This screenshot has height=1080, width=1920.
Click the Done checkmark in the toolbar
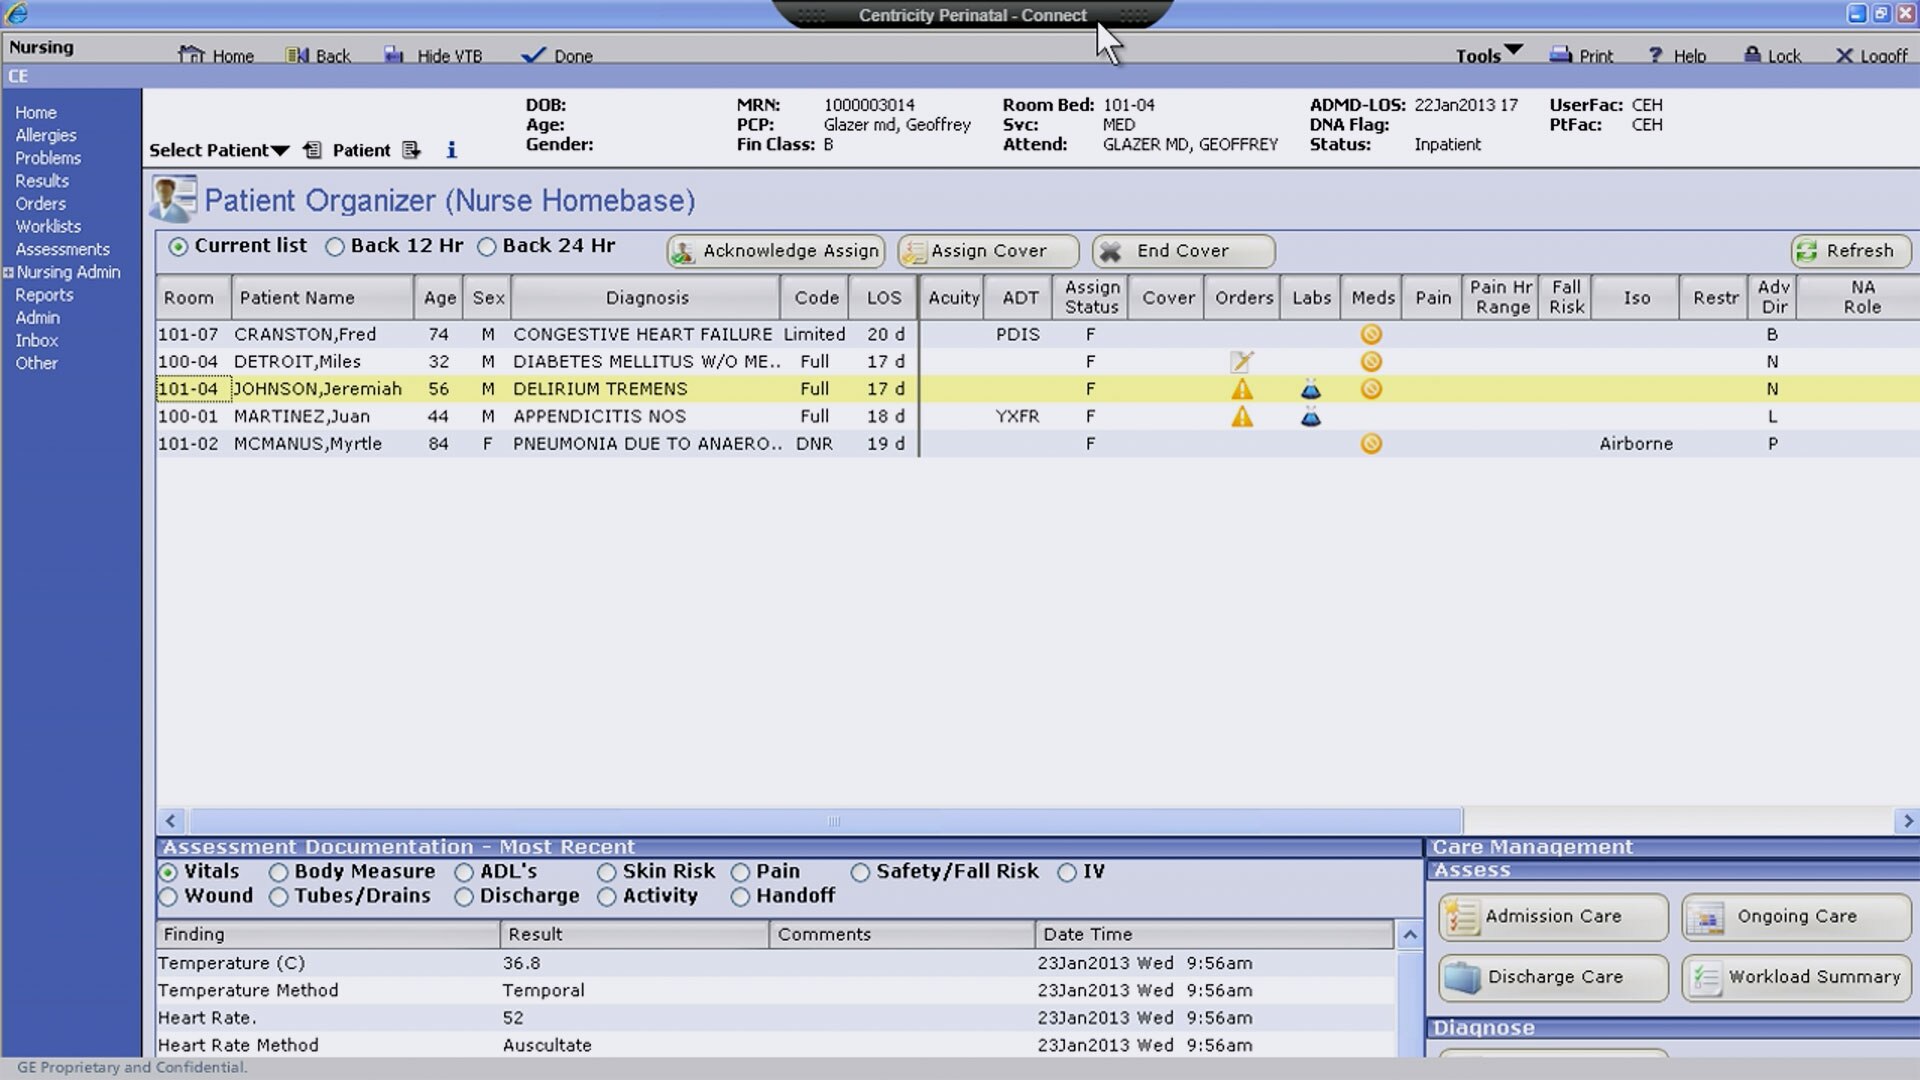click(x=534, y=55)
